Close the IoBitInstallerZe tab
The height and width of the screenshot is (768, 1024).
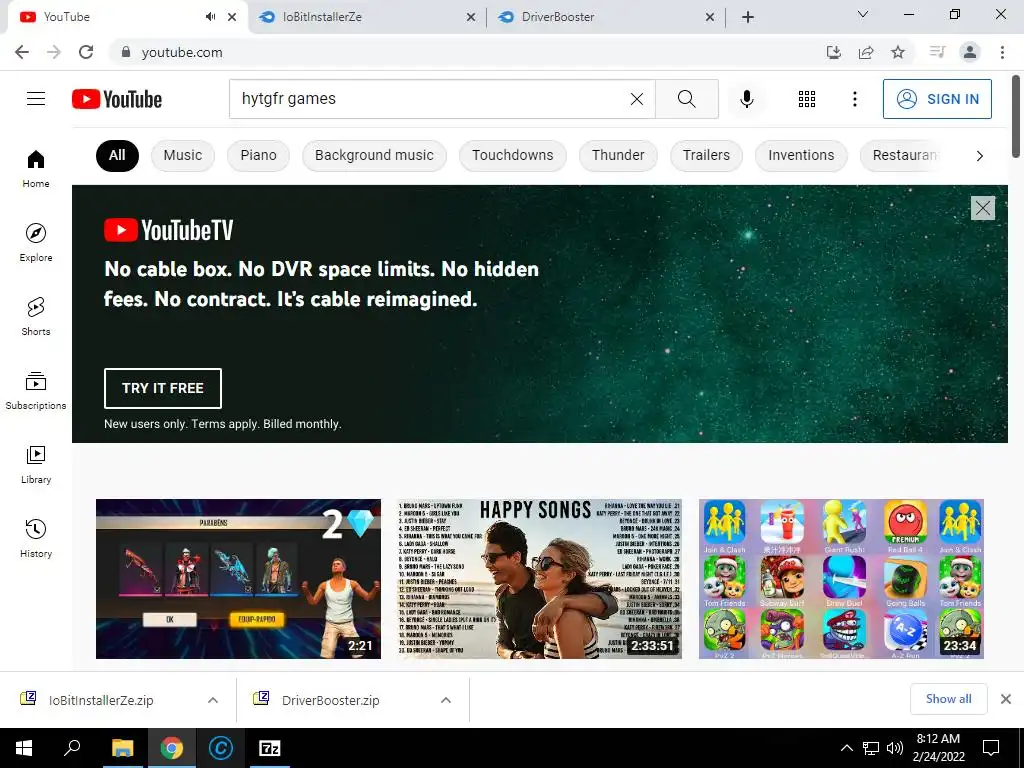[471, 18]
